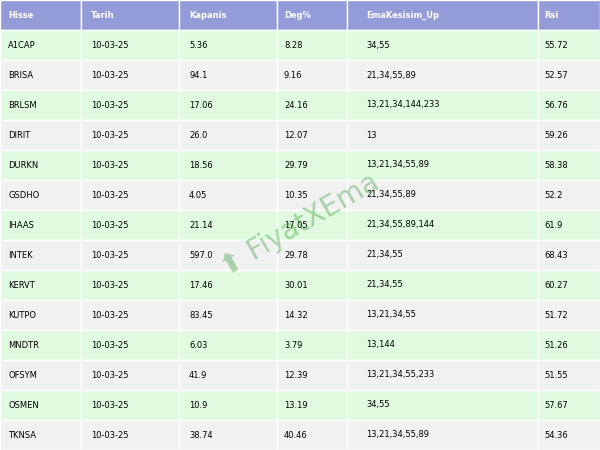Click change value 12.07 in DIRIT row

coord(296,135)
